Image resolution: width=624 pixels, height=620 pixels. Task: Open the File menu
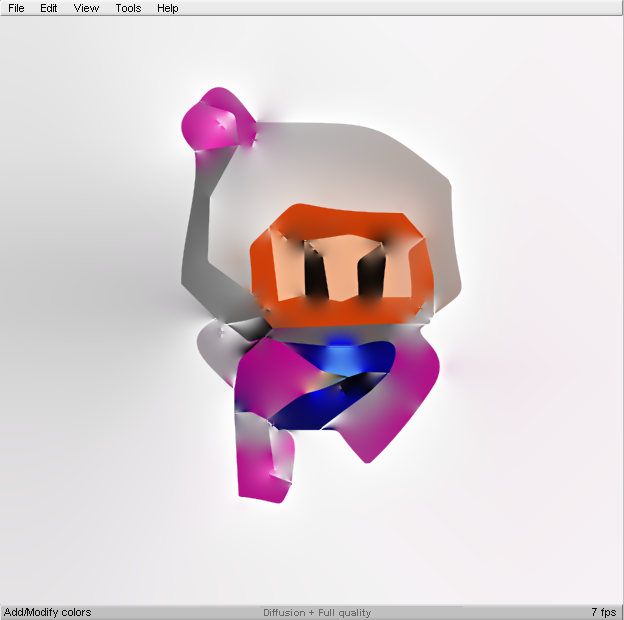[16, 8]
